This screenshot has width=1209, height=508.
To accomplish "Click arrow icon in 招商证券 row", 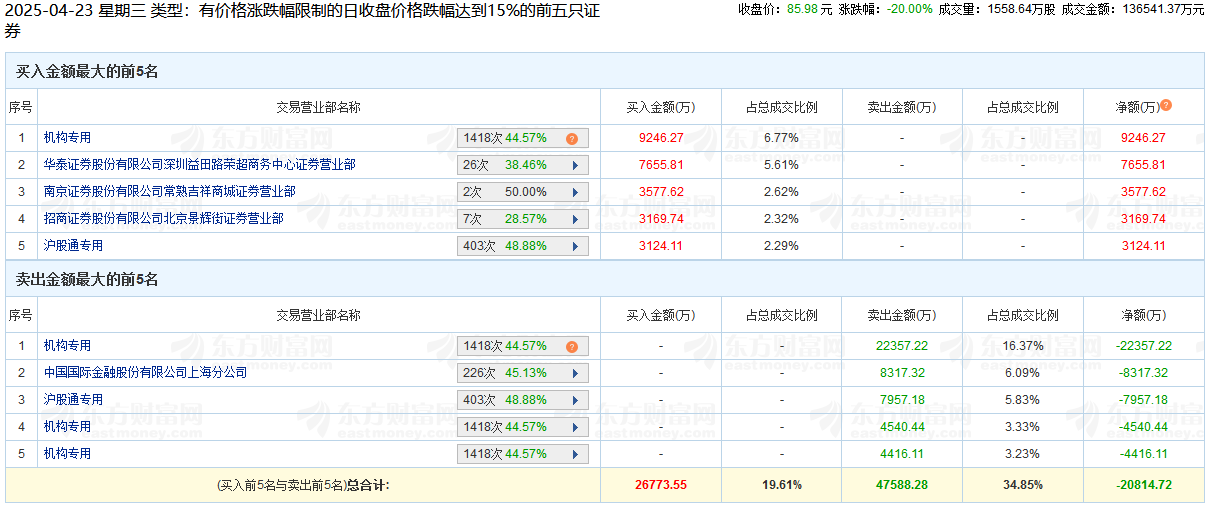I will (x=575, y=219).
